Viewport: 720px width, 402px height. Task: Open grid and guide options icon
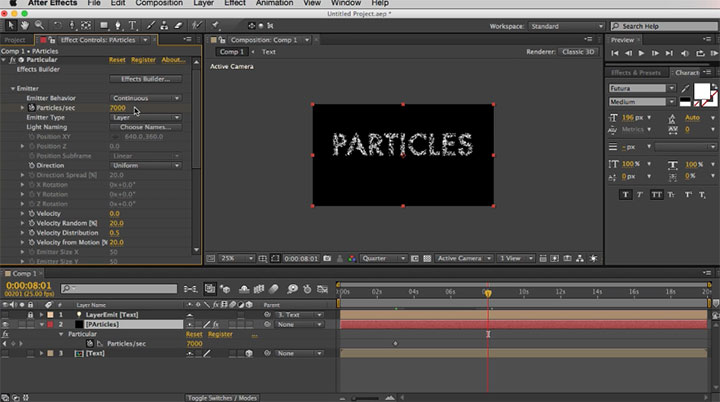pyautogui.click(x=263, y=259)
